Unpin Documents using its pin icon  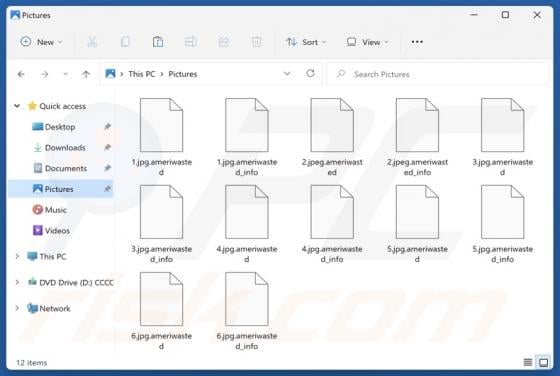click(107, 168)
